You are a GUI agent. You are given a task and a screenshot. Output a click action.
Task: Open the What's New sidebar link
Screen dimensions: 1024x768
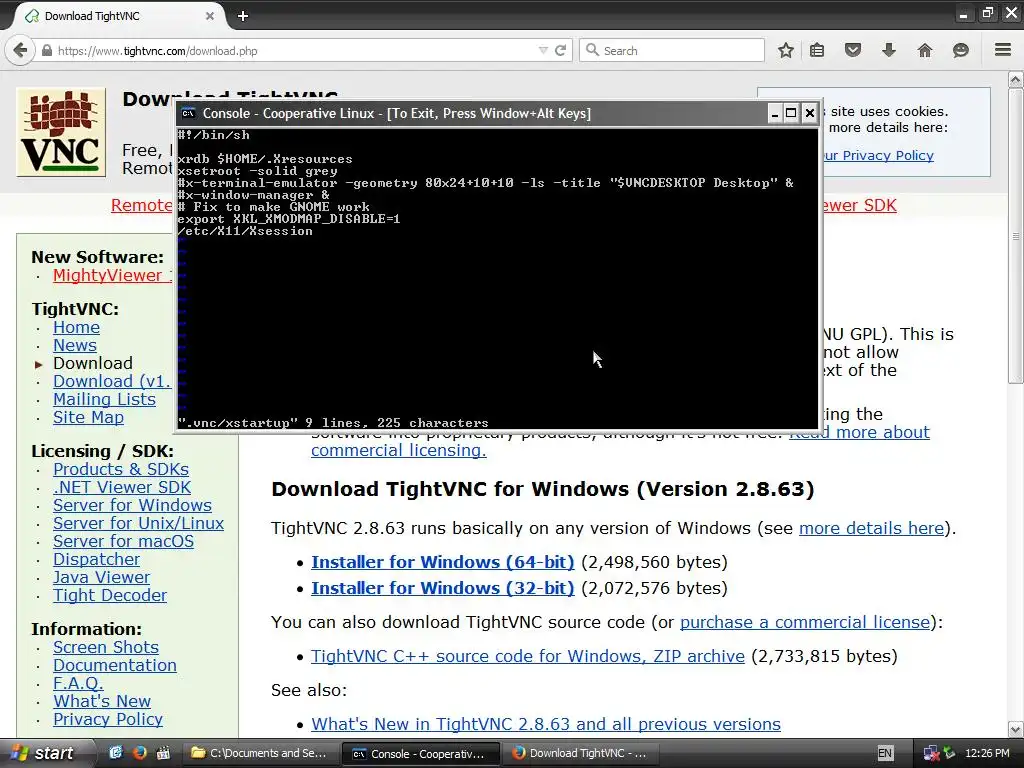coord(102,701)
